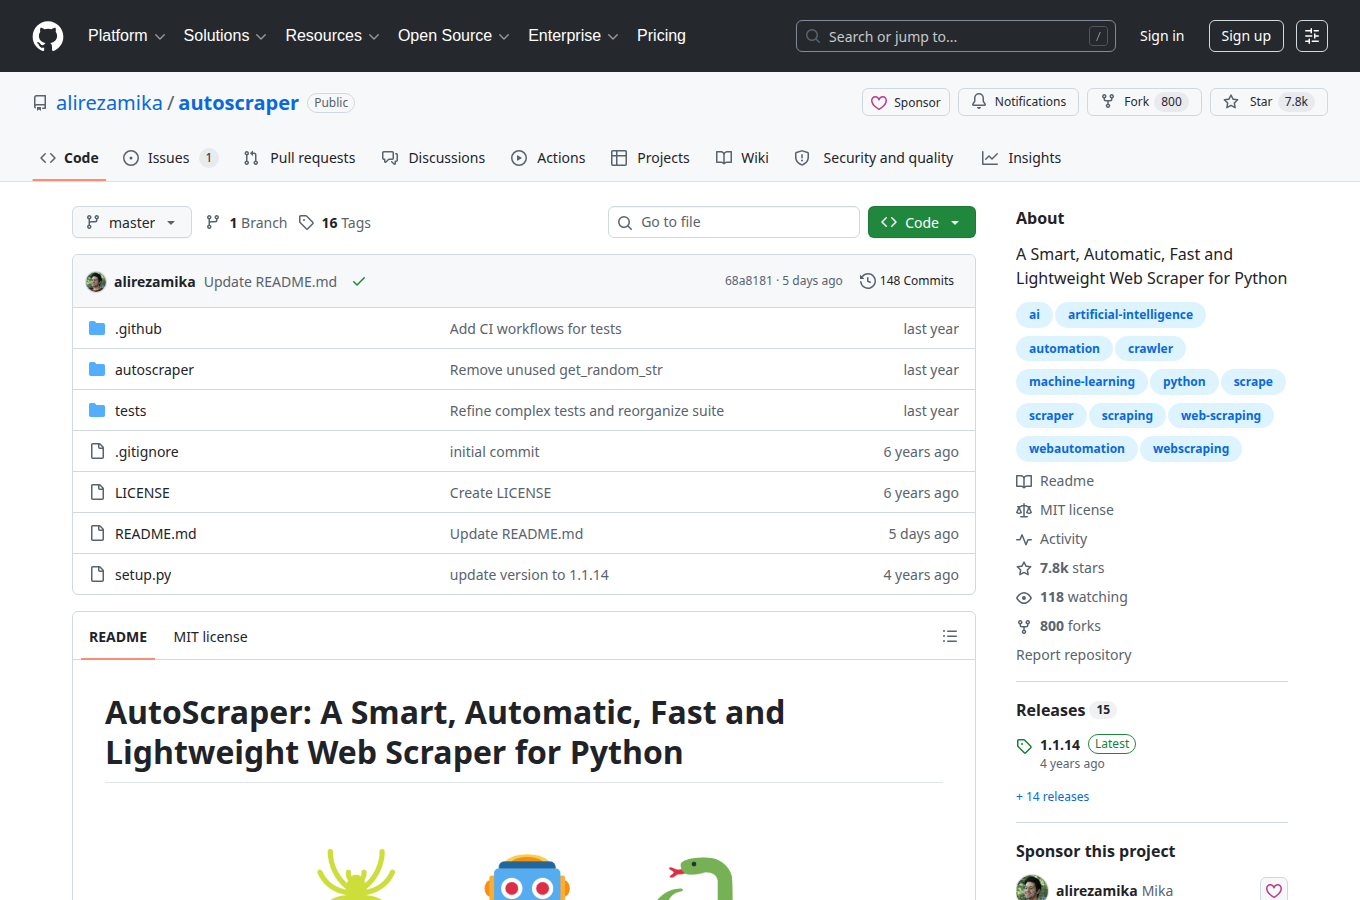Image resolution: width=1360 pixels, height=900 pixels.
Task: Click the .gitignore file icon
Action: click(97, 452)
